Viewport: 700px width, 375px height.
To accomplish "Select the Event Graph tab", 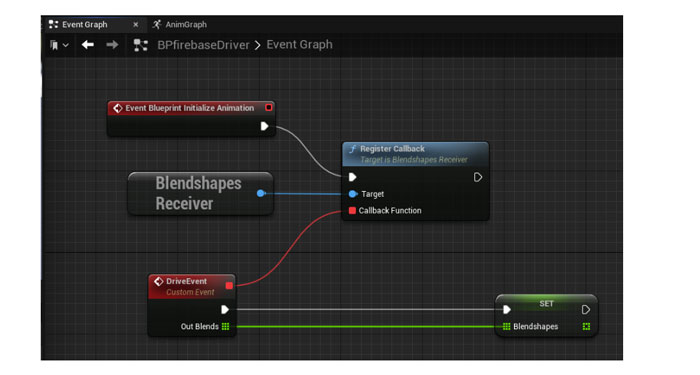I will tap(85, 25).
